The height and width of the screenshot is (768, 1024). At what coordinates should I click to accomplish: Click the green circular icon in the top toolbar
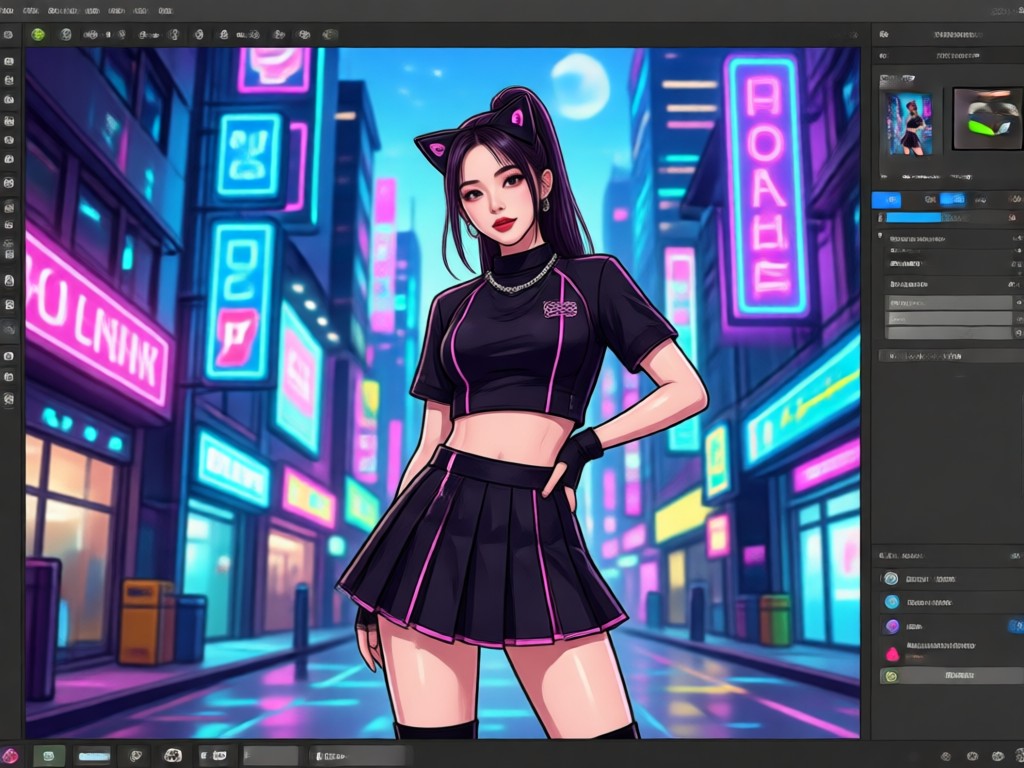(x=39, y=35)
